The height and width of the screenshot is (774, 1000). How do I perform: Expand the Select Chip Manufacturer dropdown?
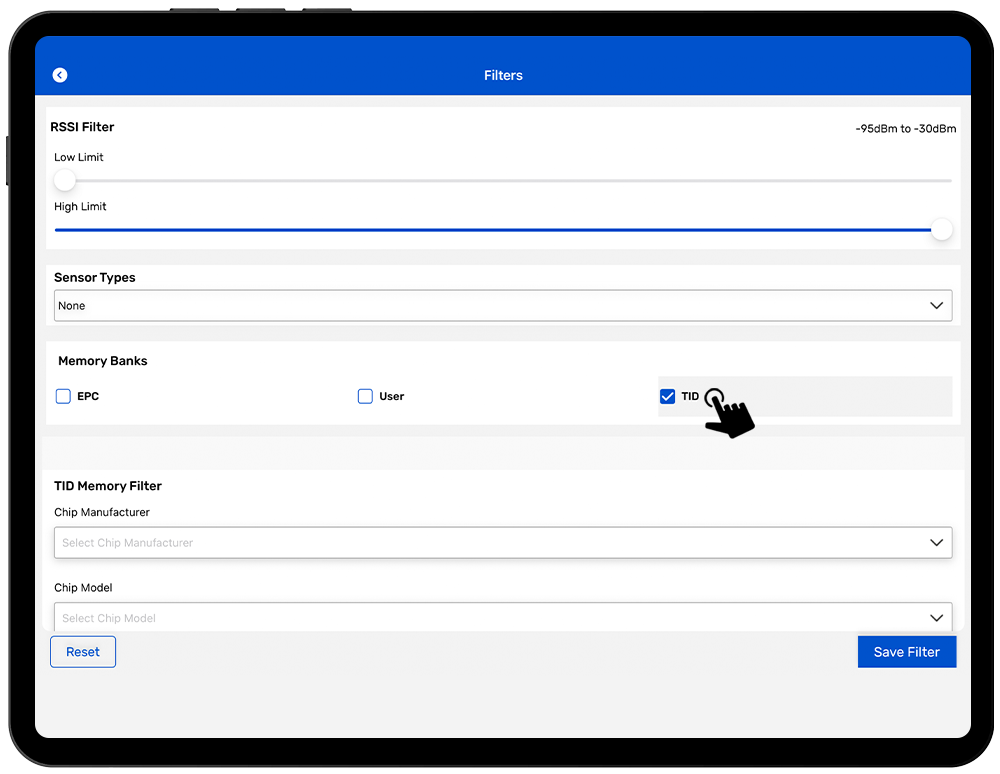pos(490,543)
